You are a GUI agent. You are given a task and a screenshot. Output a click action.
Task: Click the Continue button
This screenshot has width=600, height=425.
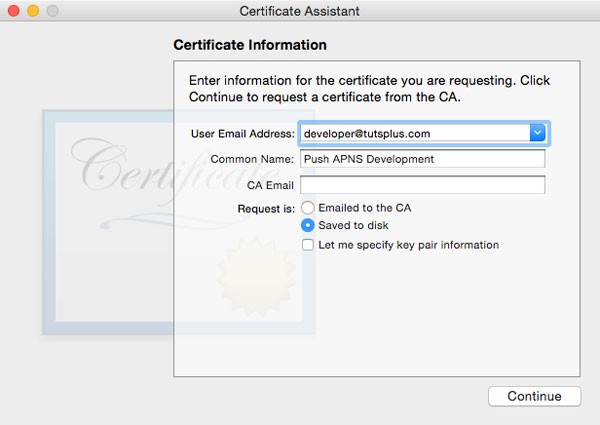click(x=535, y=396)
